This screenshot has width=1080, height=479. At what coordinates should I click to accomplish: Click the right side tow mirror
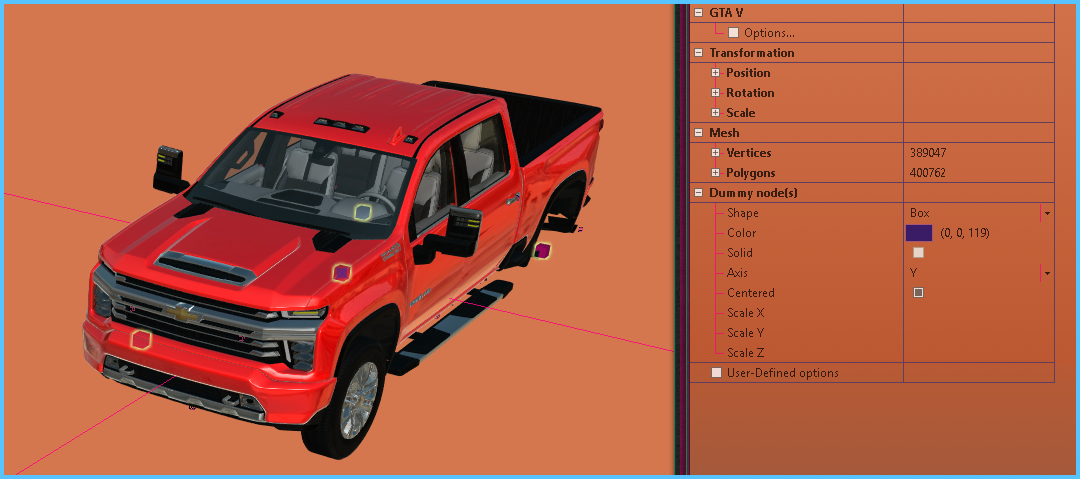pos(464,232)
